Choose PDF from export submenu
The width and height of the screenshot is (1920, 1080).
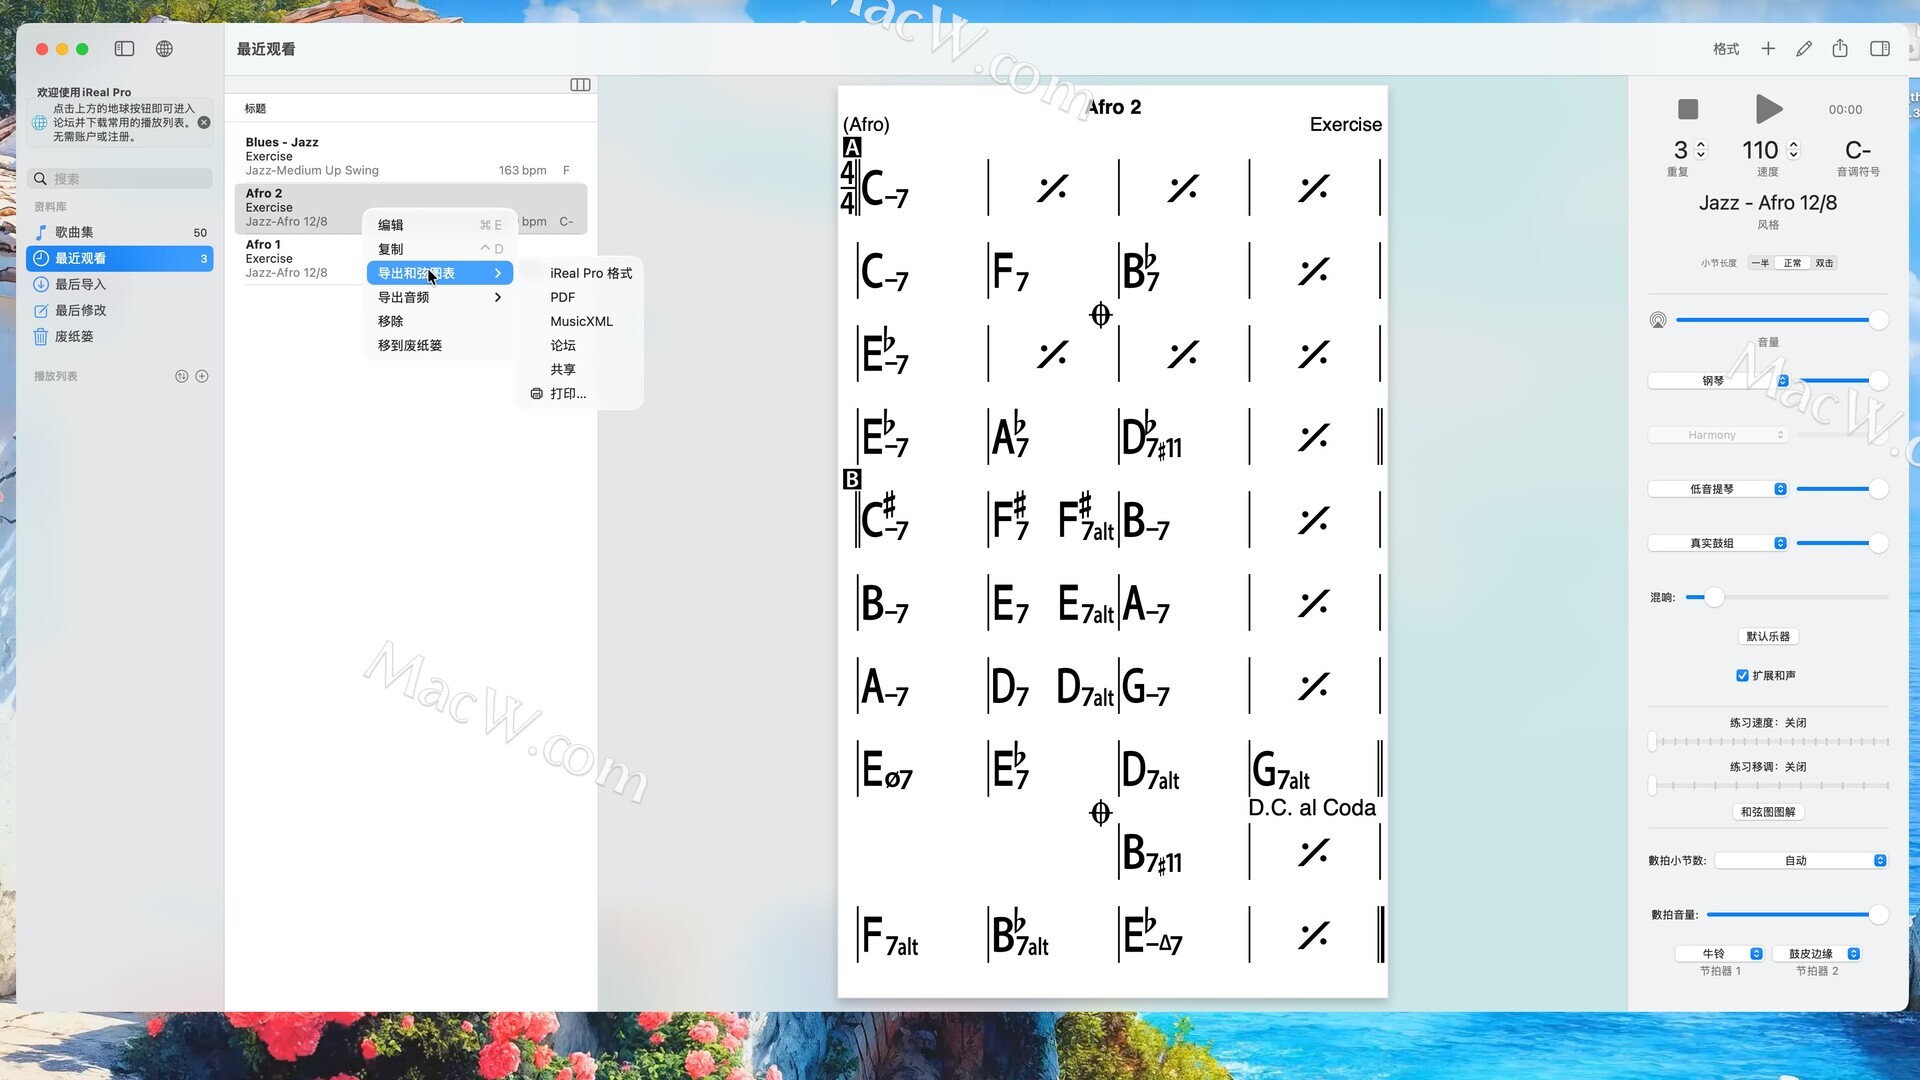[562, 298]
